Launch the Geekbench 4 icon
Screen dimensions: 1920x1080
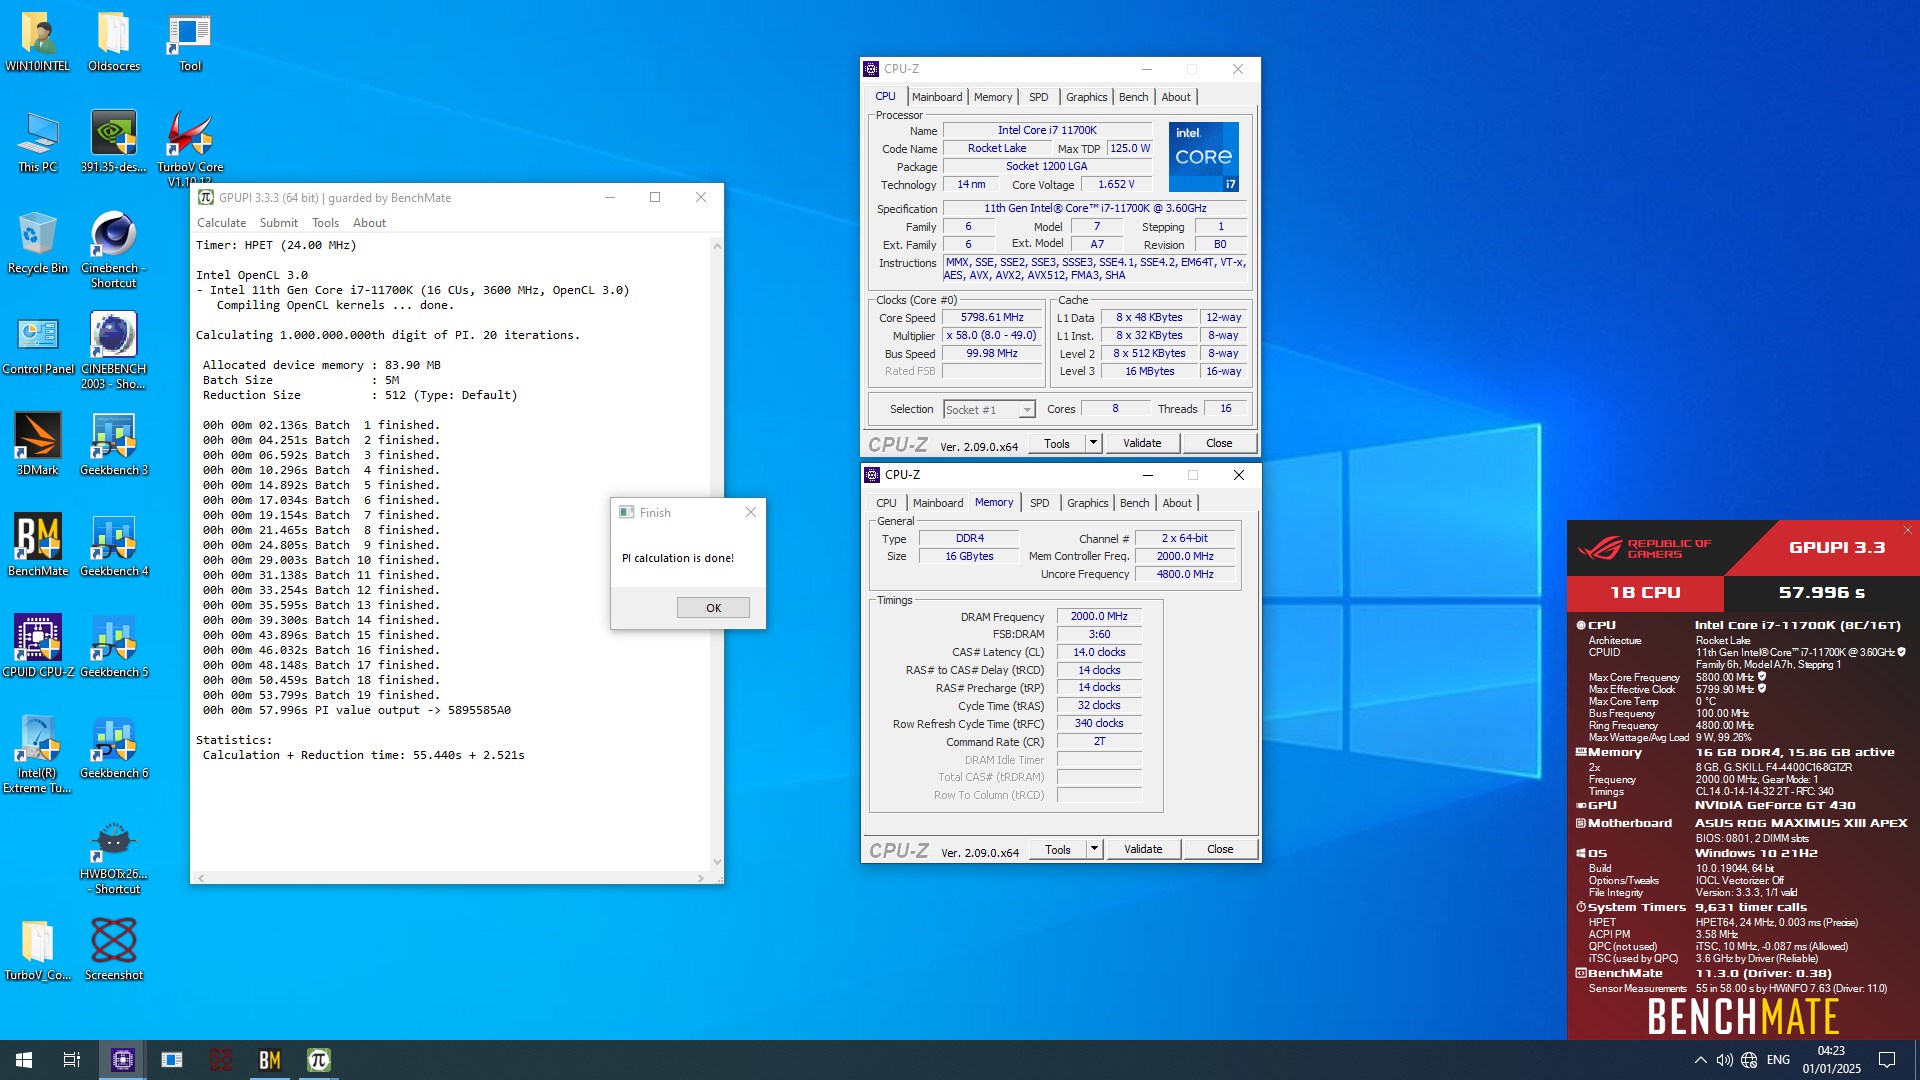coord(114,546)
